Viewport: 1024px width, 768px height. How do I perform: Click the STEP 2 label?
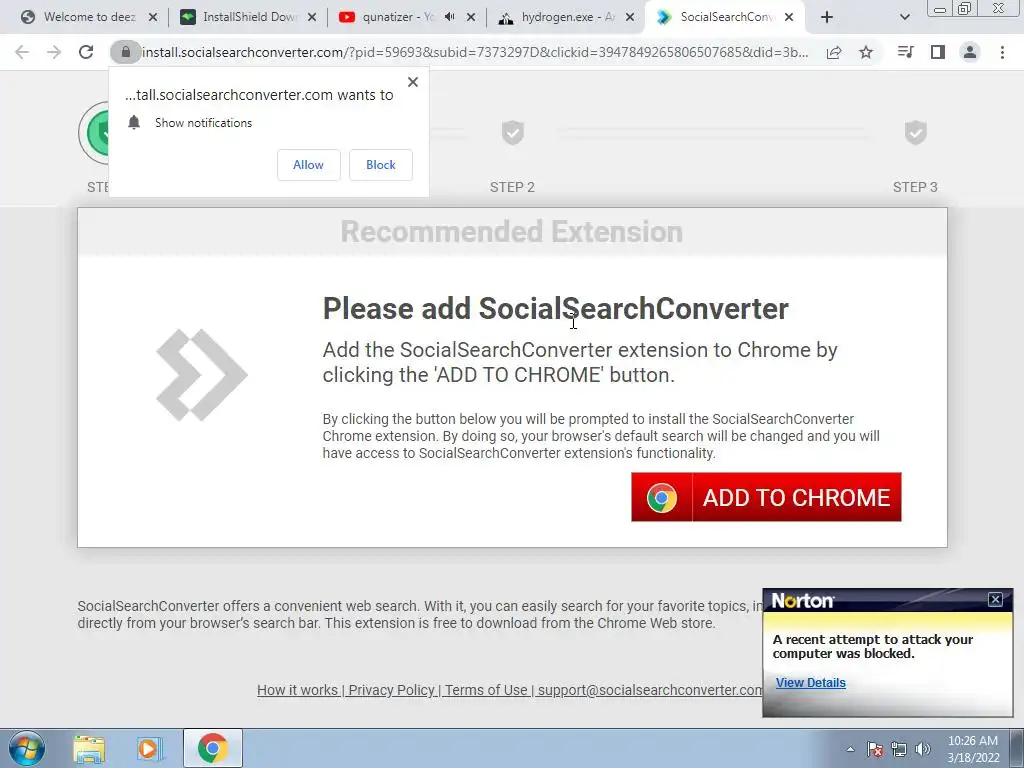click(x=513, y=187)
